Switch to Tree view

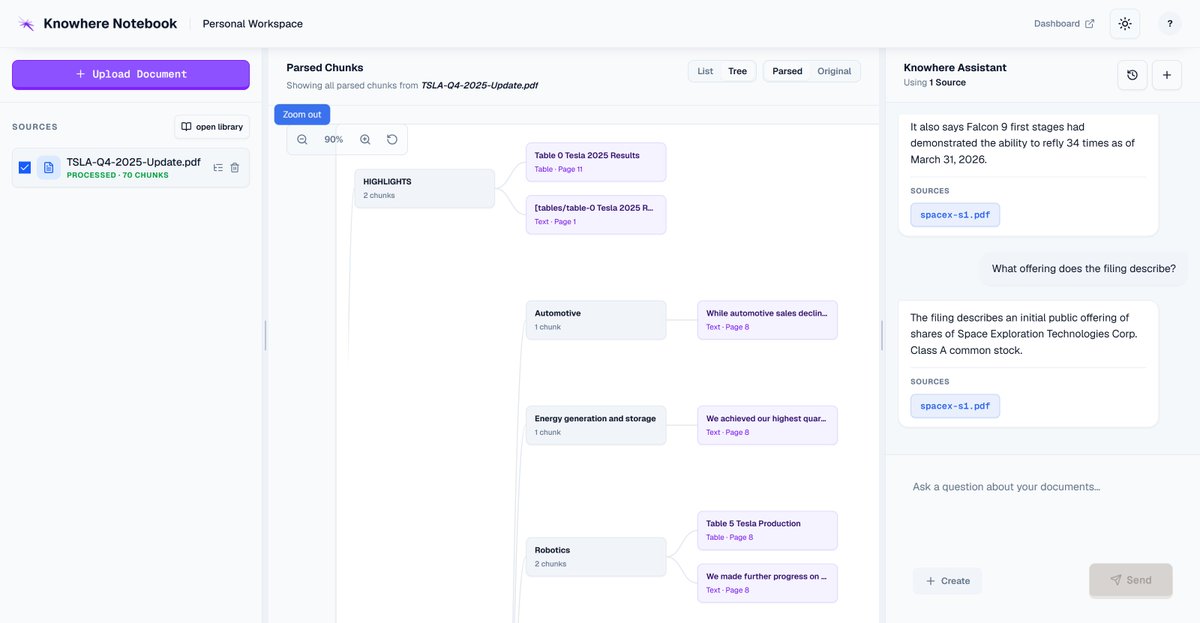point(737,71)
